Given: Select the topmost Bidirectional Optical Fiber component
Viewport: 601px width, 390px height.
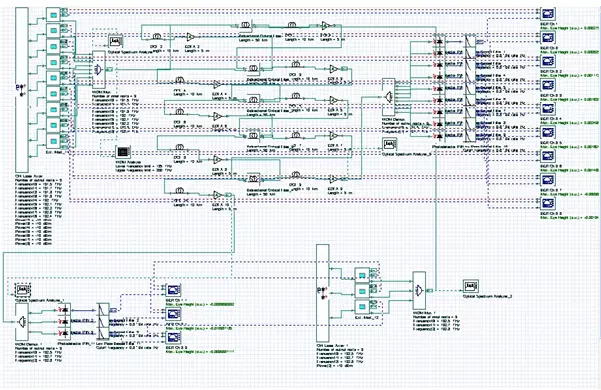Looking at the screenshot, I should click(246, 25).
